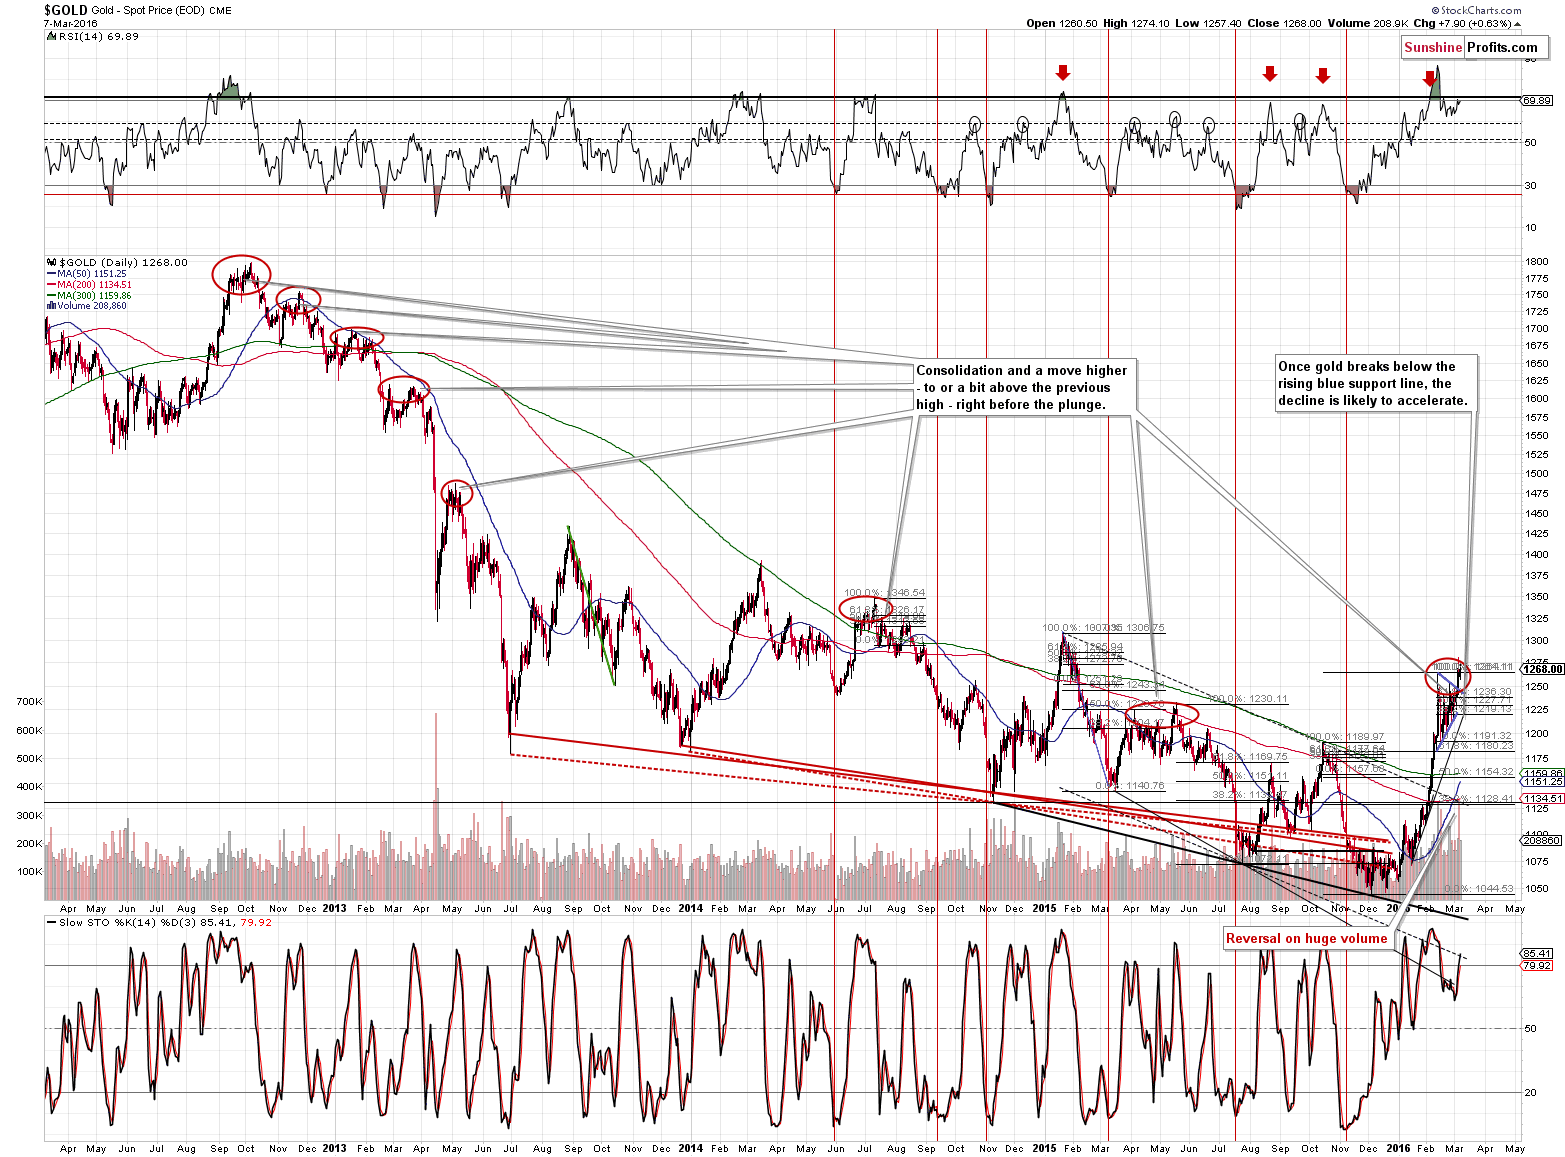Click the 208860 volume tag on right axis
This screenshot has width=1565, height=1157.
click(1541, 841)
